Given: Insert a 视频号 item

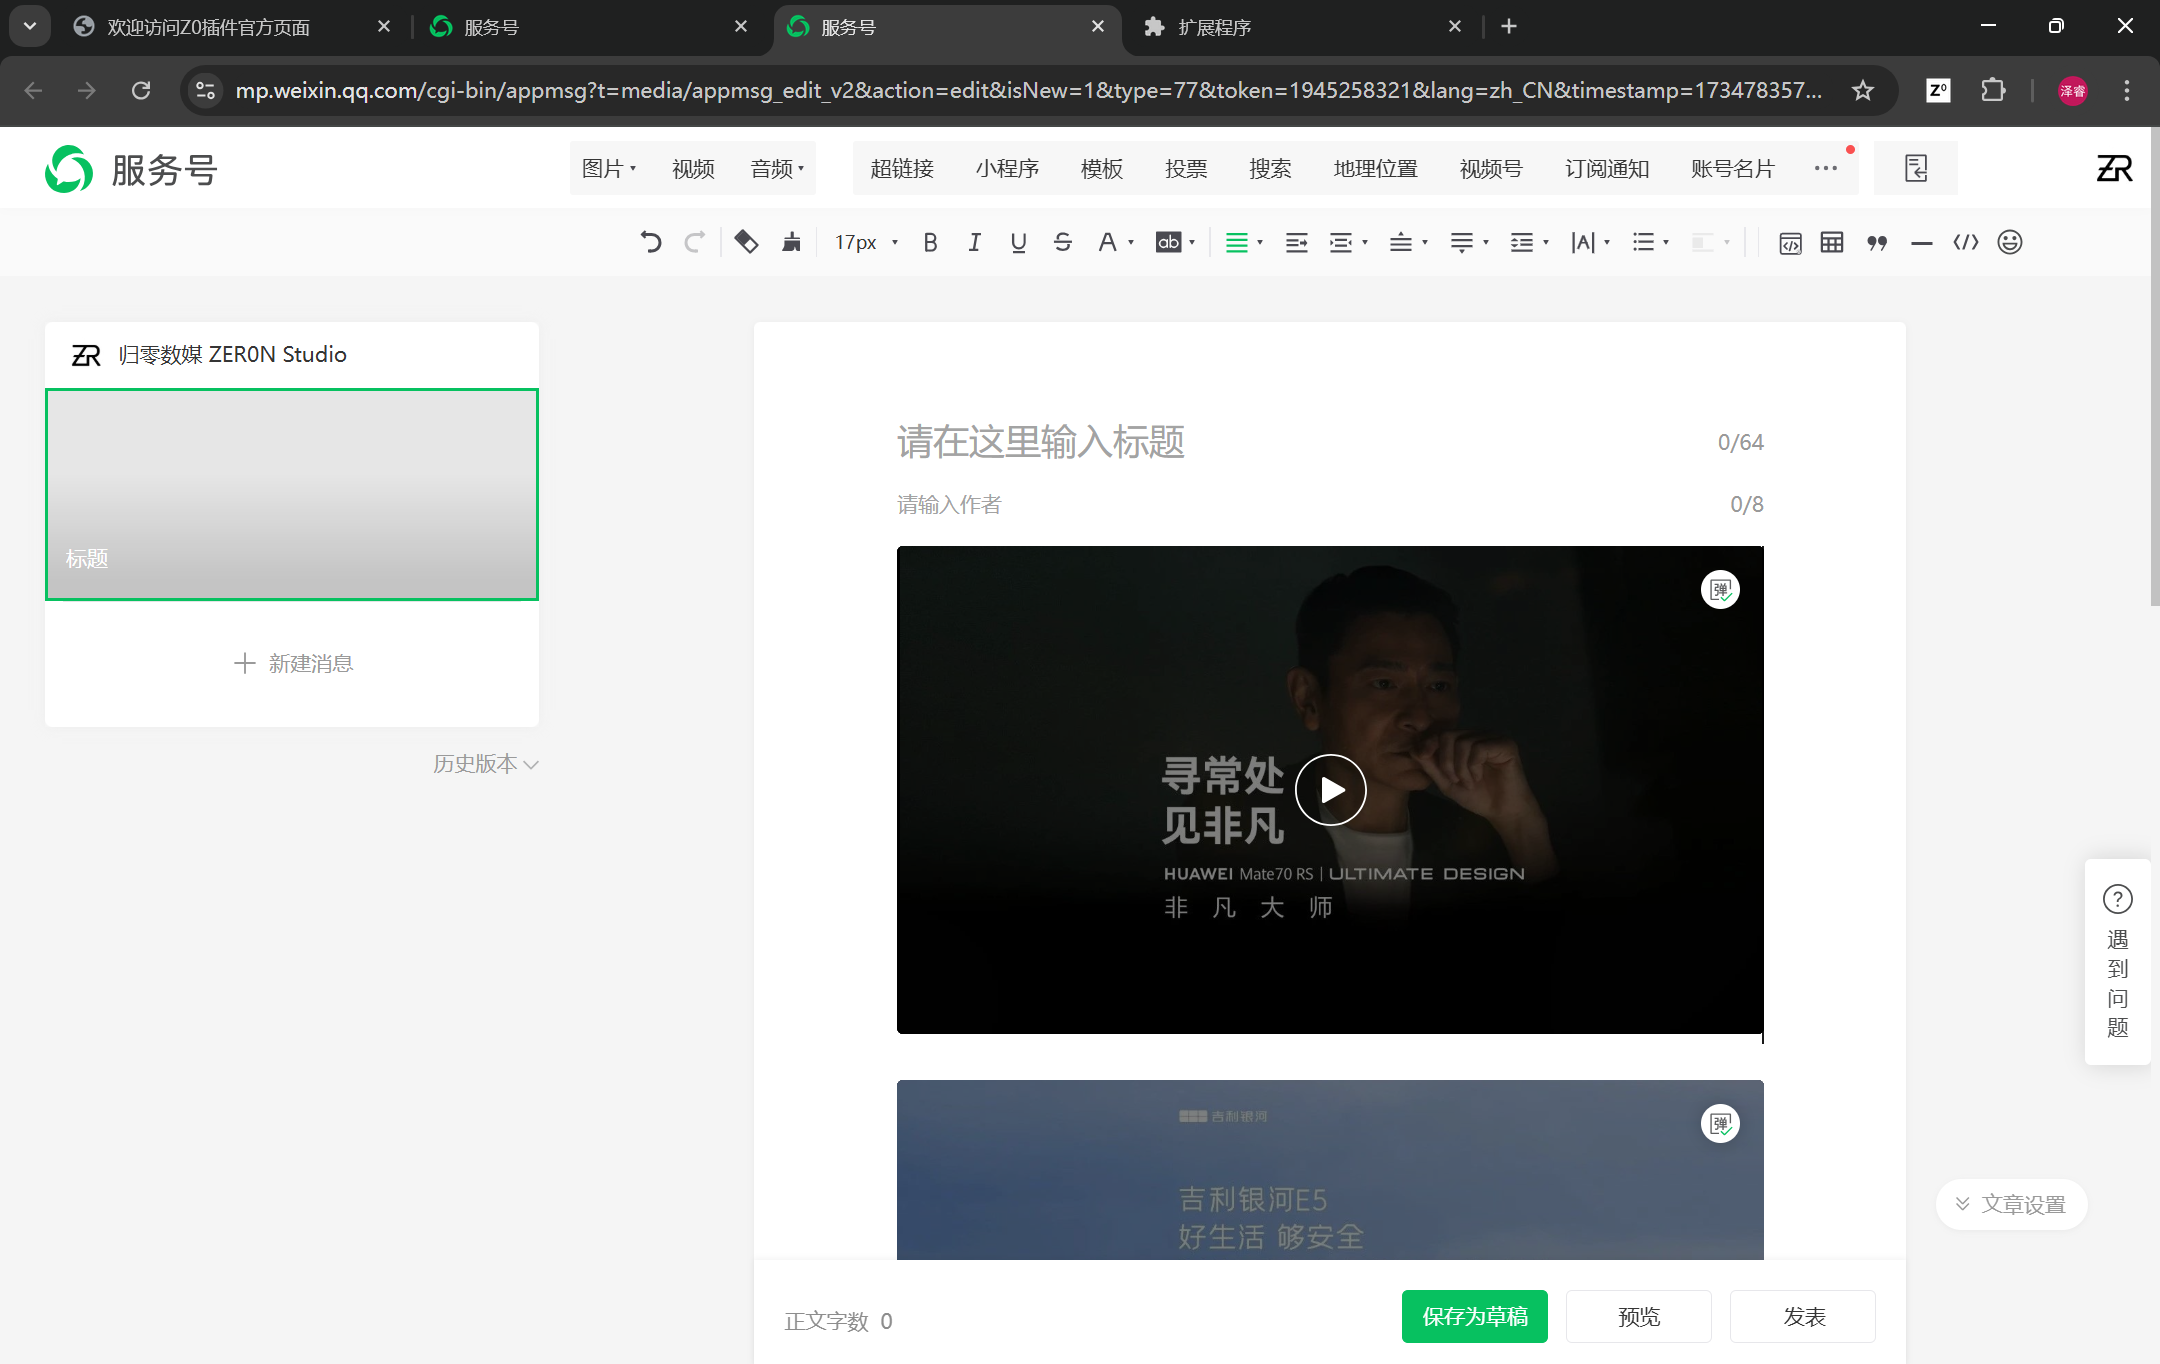Looking at the screenshot, I should coord(1491,169).
